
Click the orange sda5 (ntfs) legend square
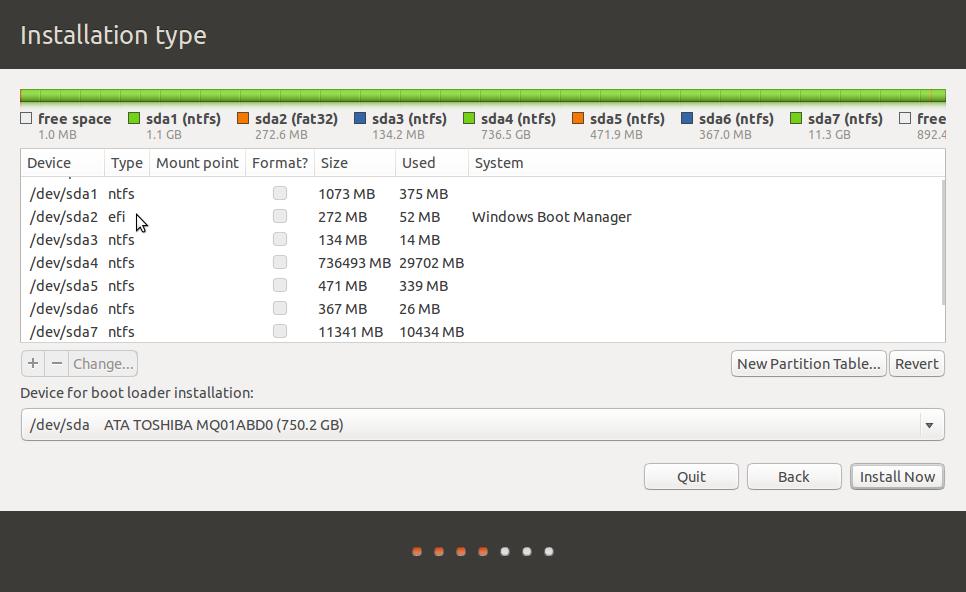pos(576,117)
